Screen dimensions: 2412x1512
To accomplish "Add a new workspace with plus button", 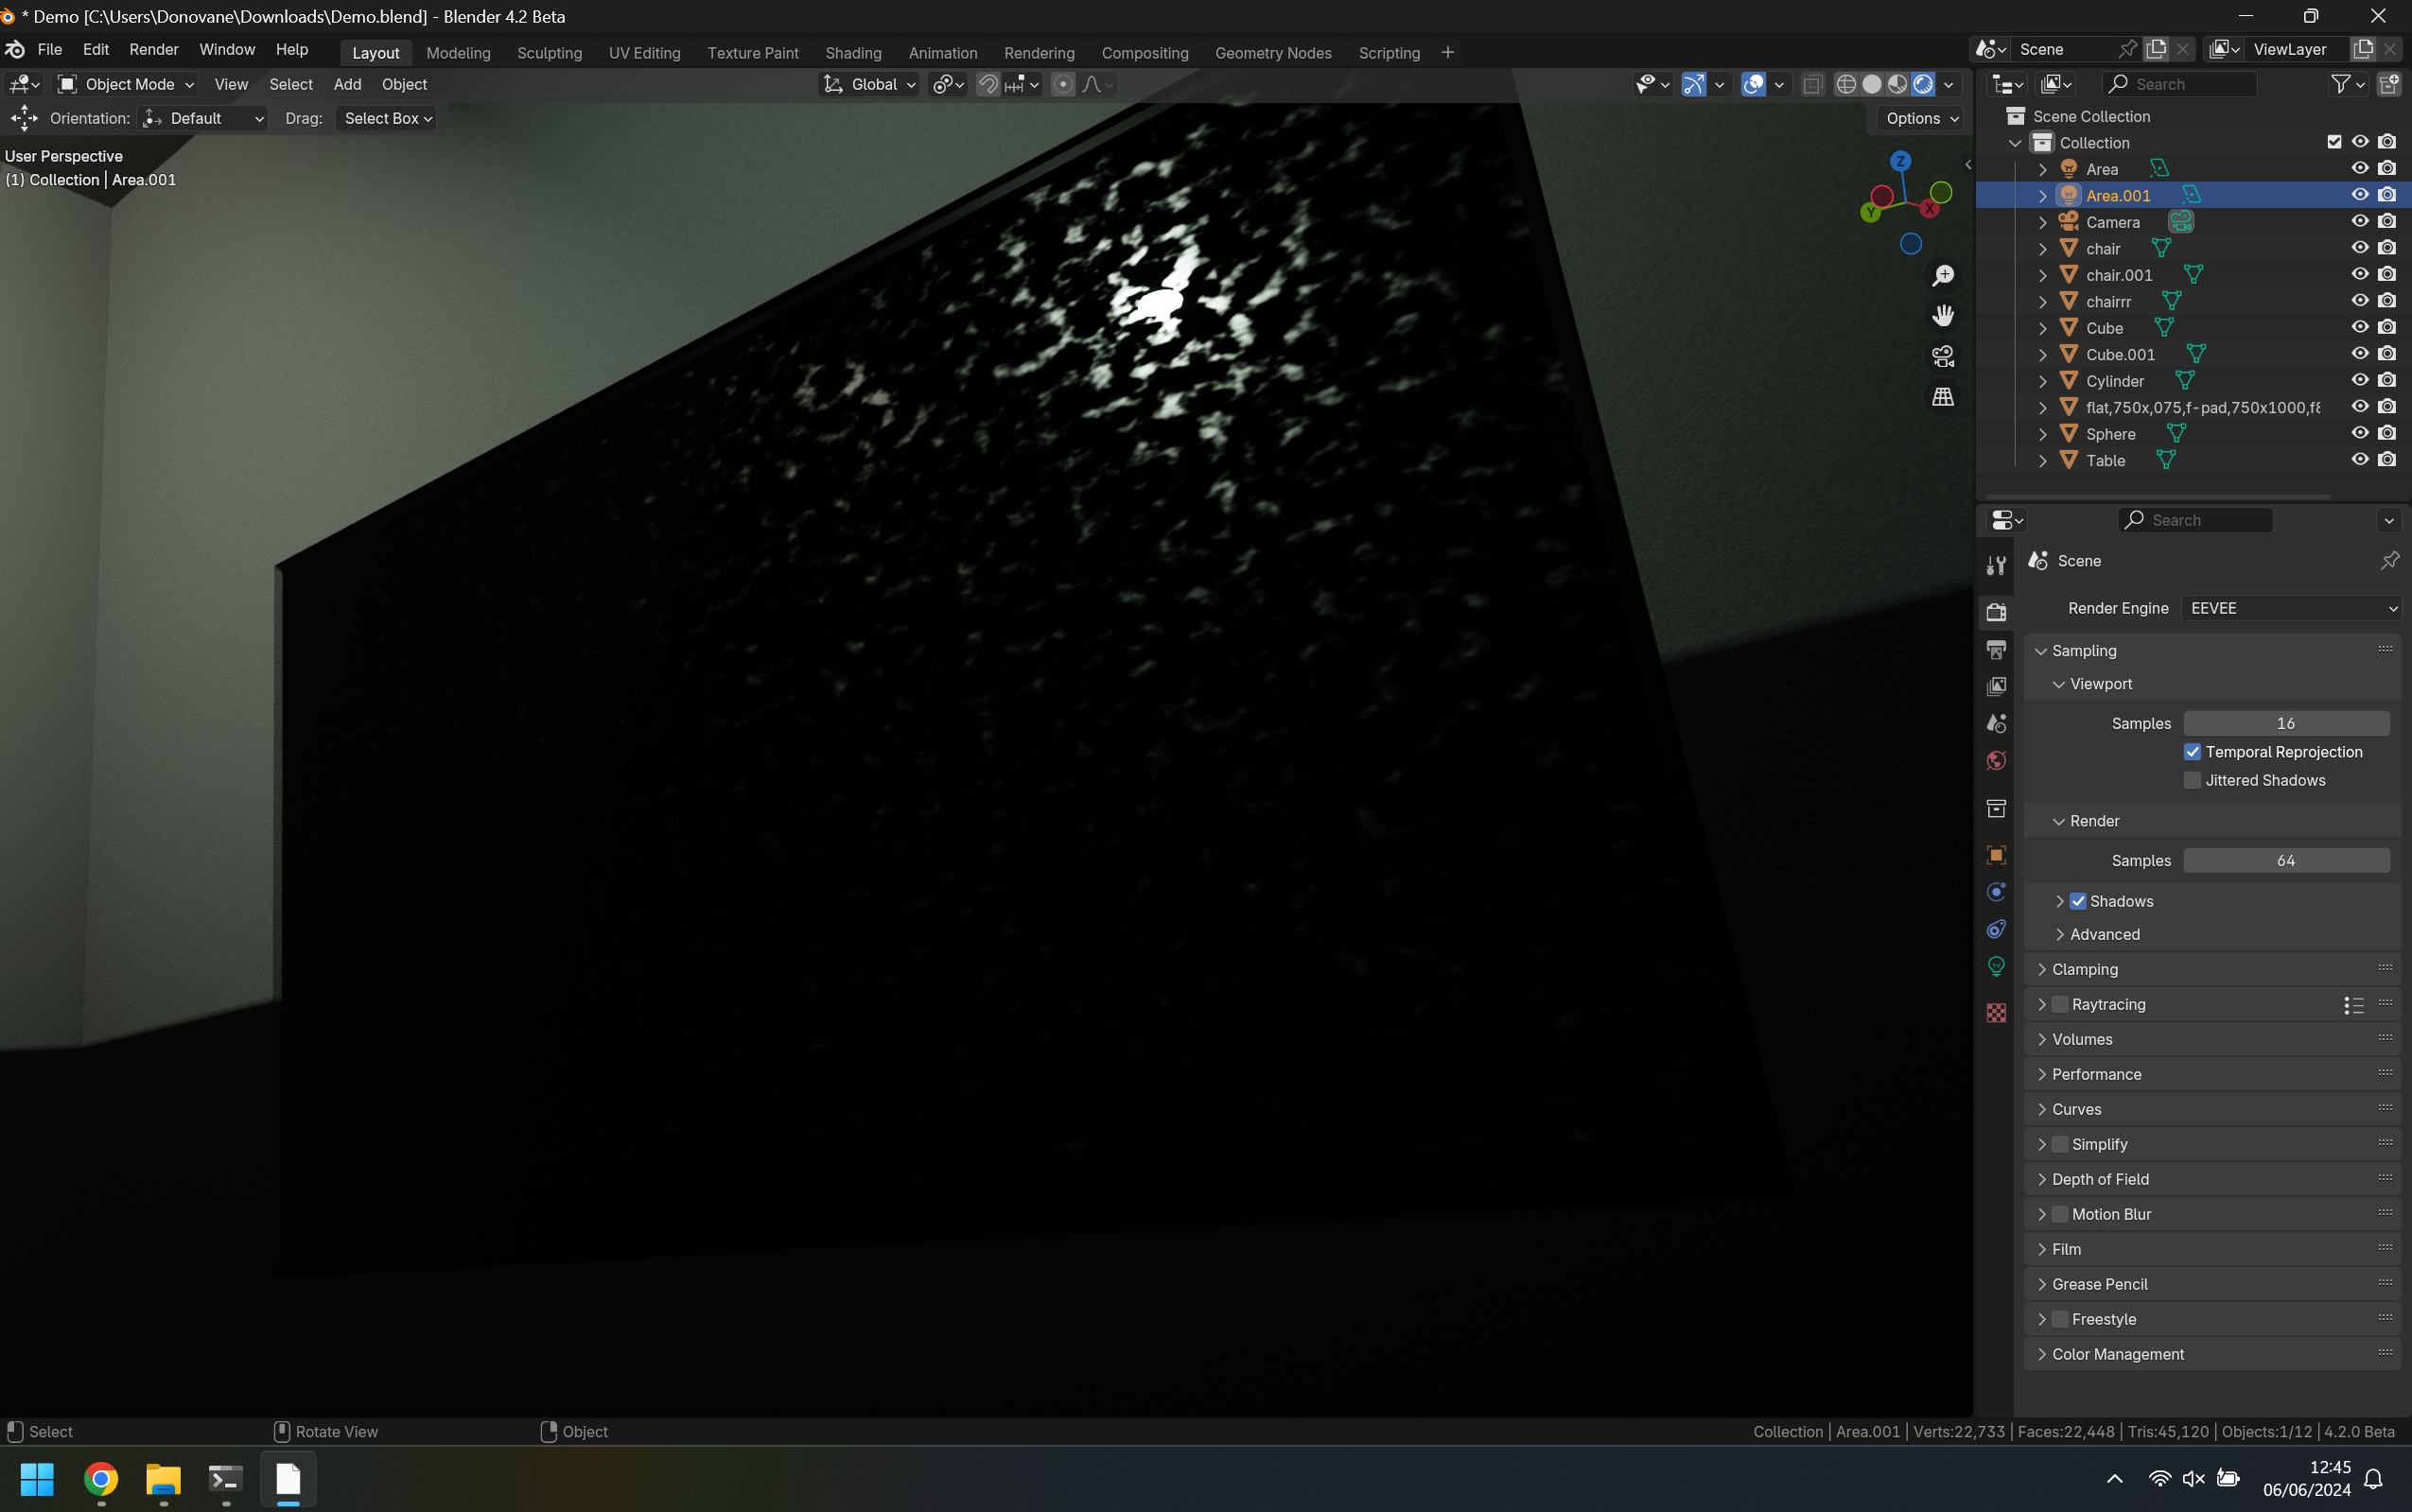I will click(x=1447, y=53).
